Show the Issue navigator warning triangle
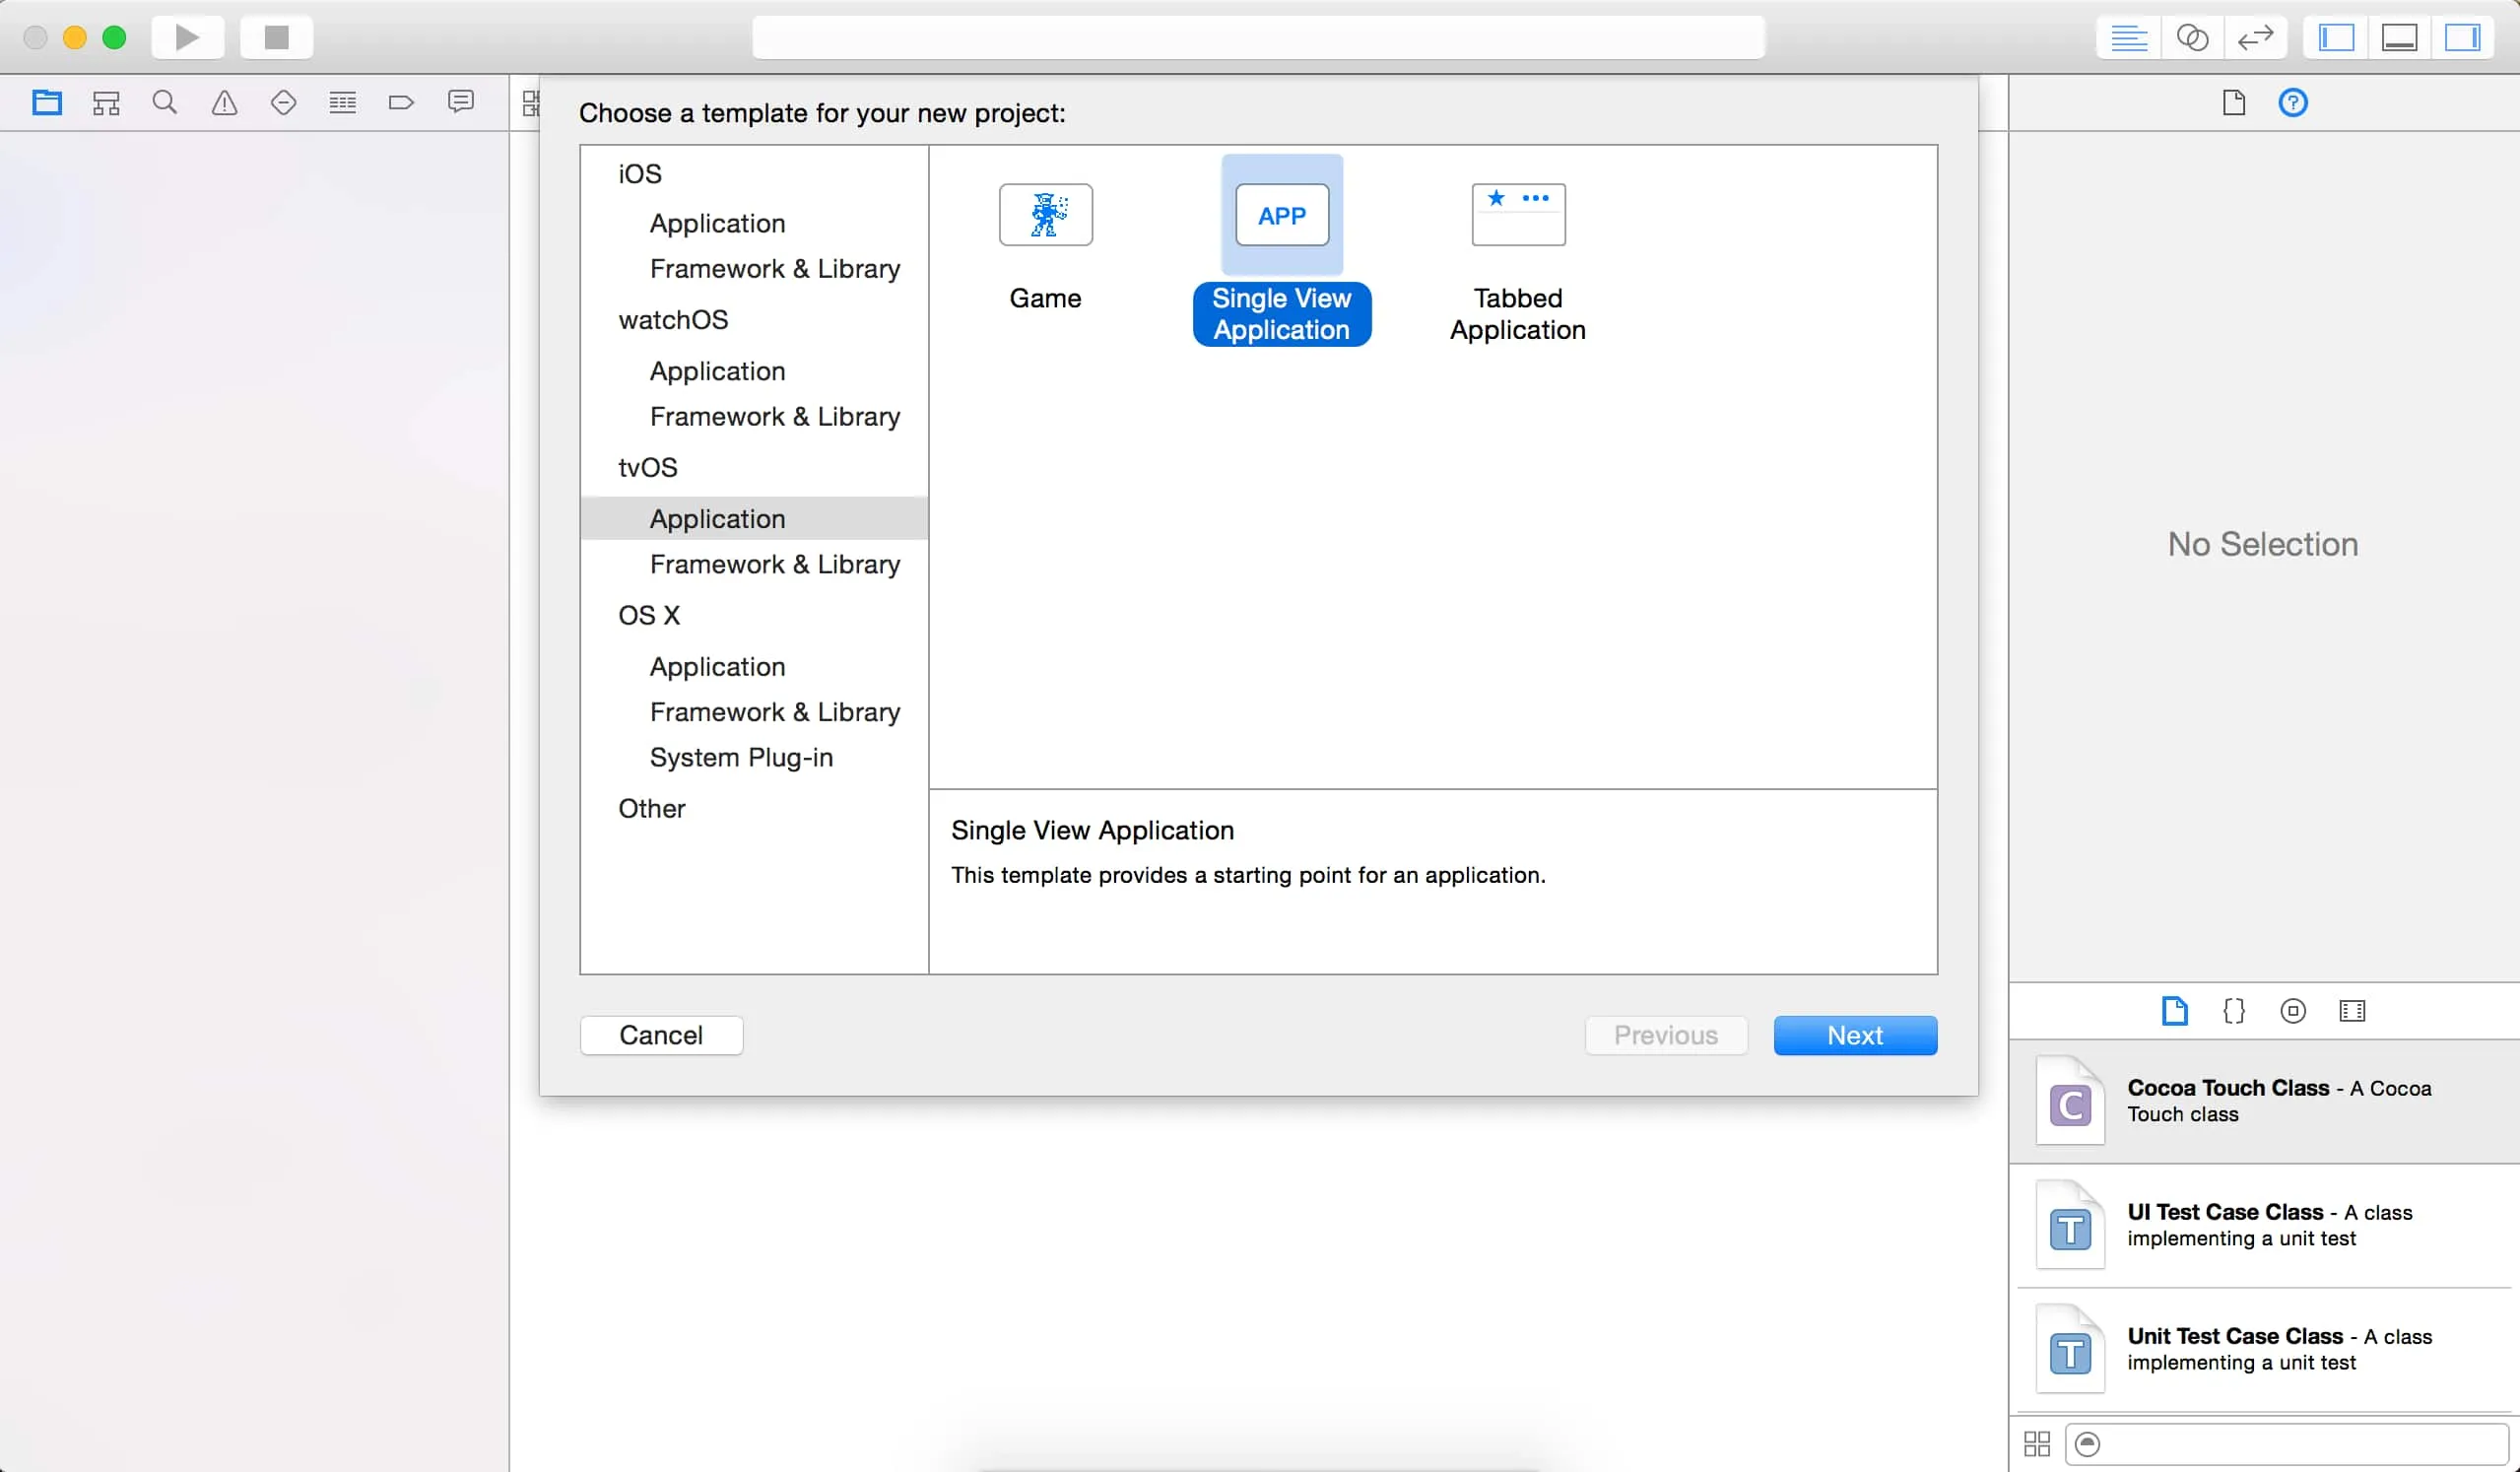The height and width of the screenshot is (1472, 2520). pos(223,101)
